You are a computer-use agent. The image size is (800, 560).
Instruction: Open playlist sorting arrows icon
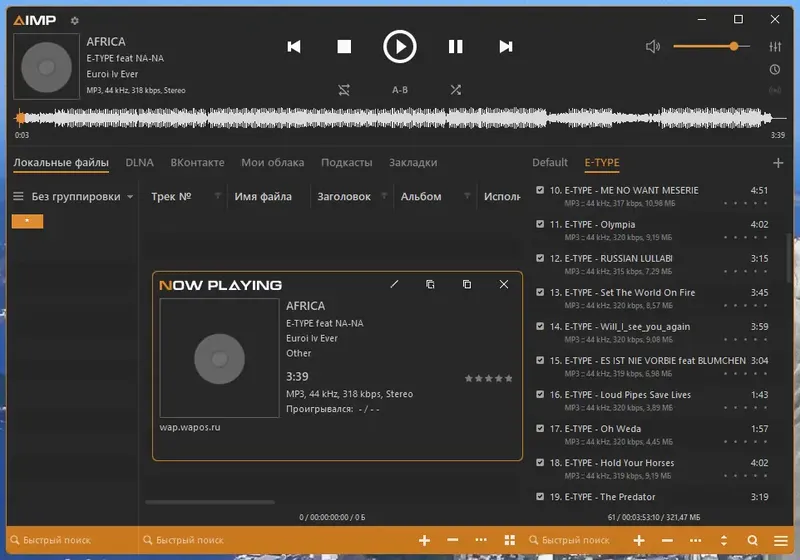tap(724, 540)
